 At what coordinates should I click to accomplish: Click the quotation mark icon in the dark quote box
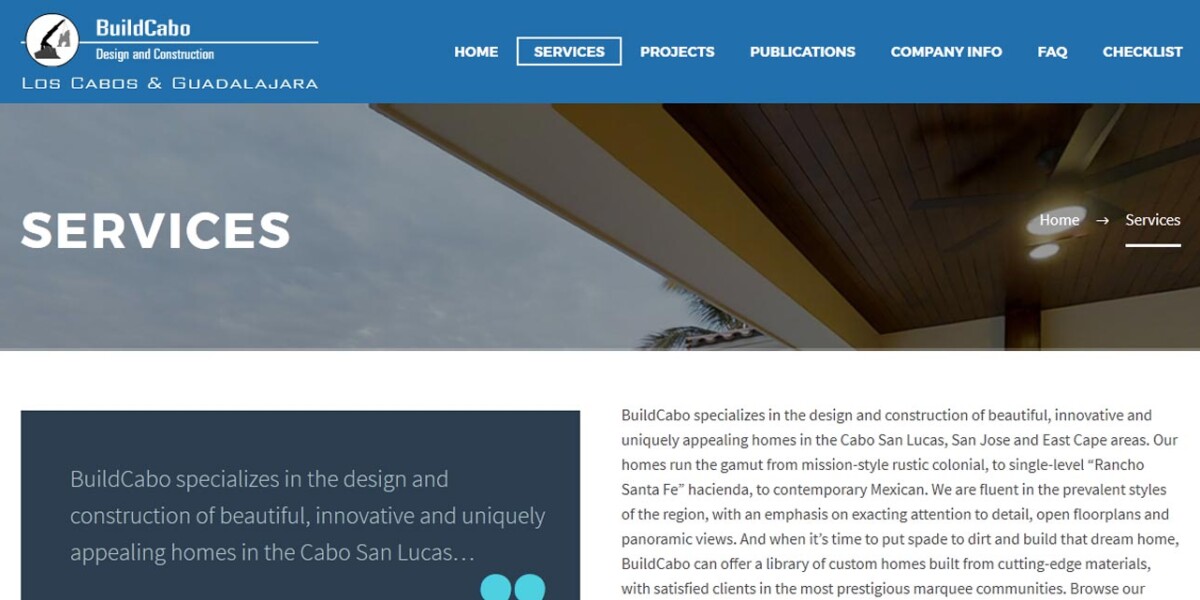pos(513,587)
